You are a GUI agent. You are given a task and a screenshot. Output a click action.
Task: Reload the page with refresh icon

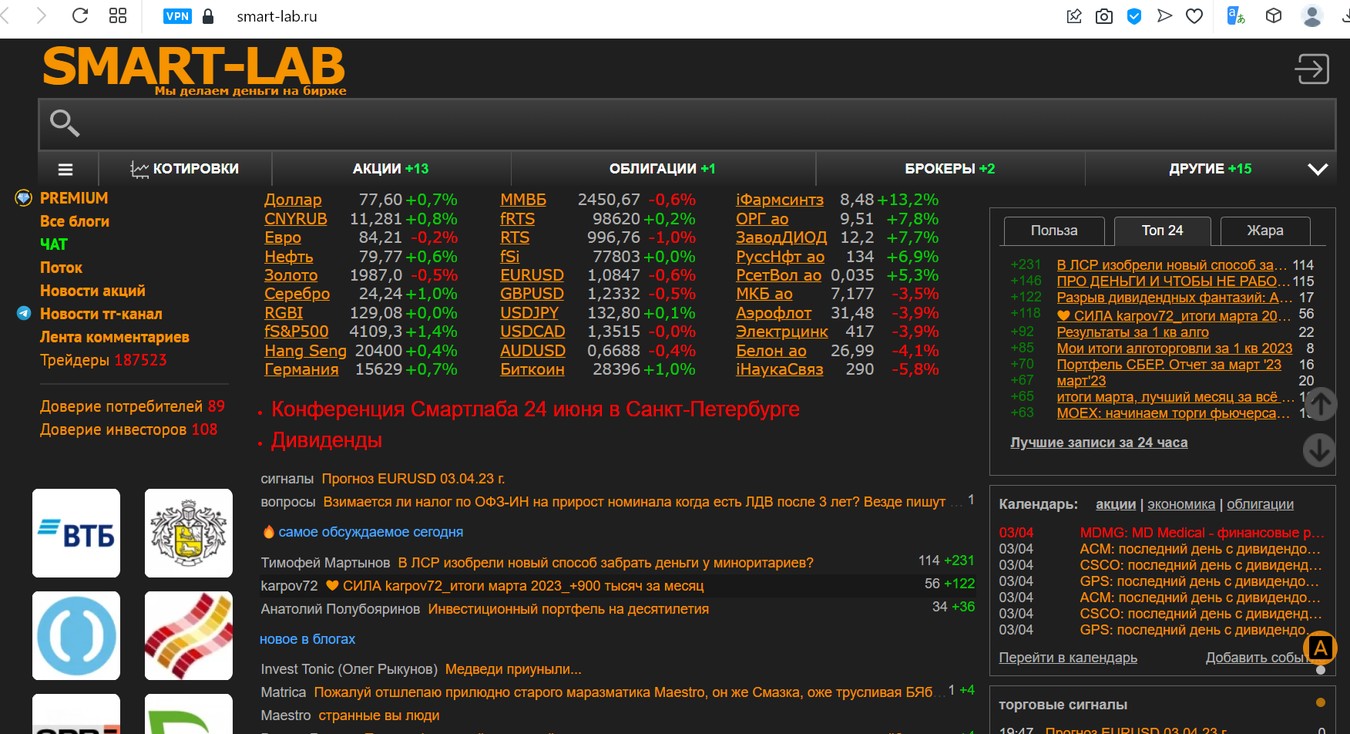click(80, 16)
